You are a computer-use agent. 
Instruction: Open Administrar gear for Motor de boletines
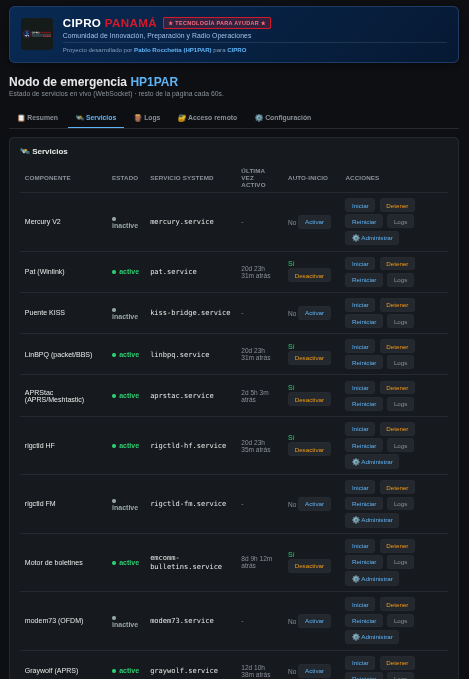(372, 579)
